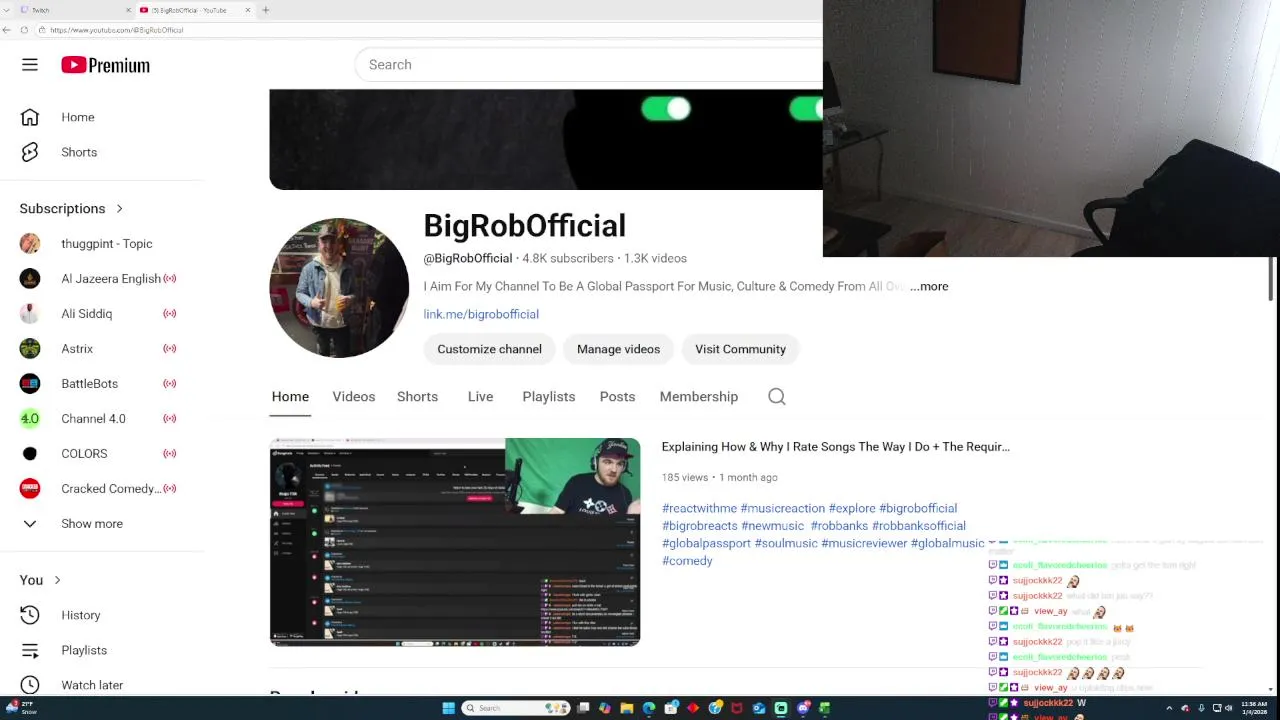
Task: Click the YouTube Premium logo
Action: coord(105,65)
